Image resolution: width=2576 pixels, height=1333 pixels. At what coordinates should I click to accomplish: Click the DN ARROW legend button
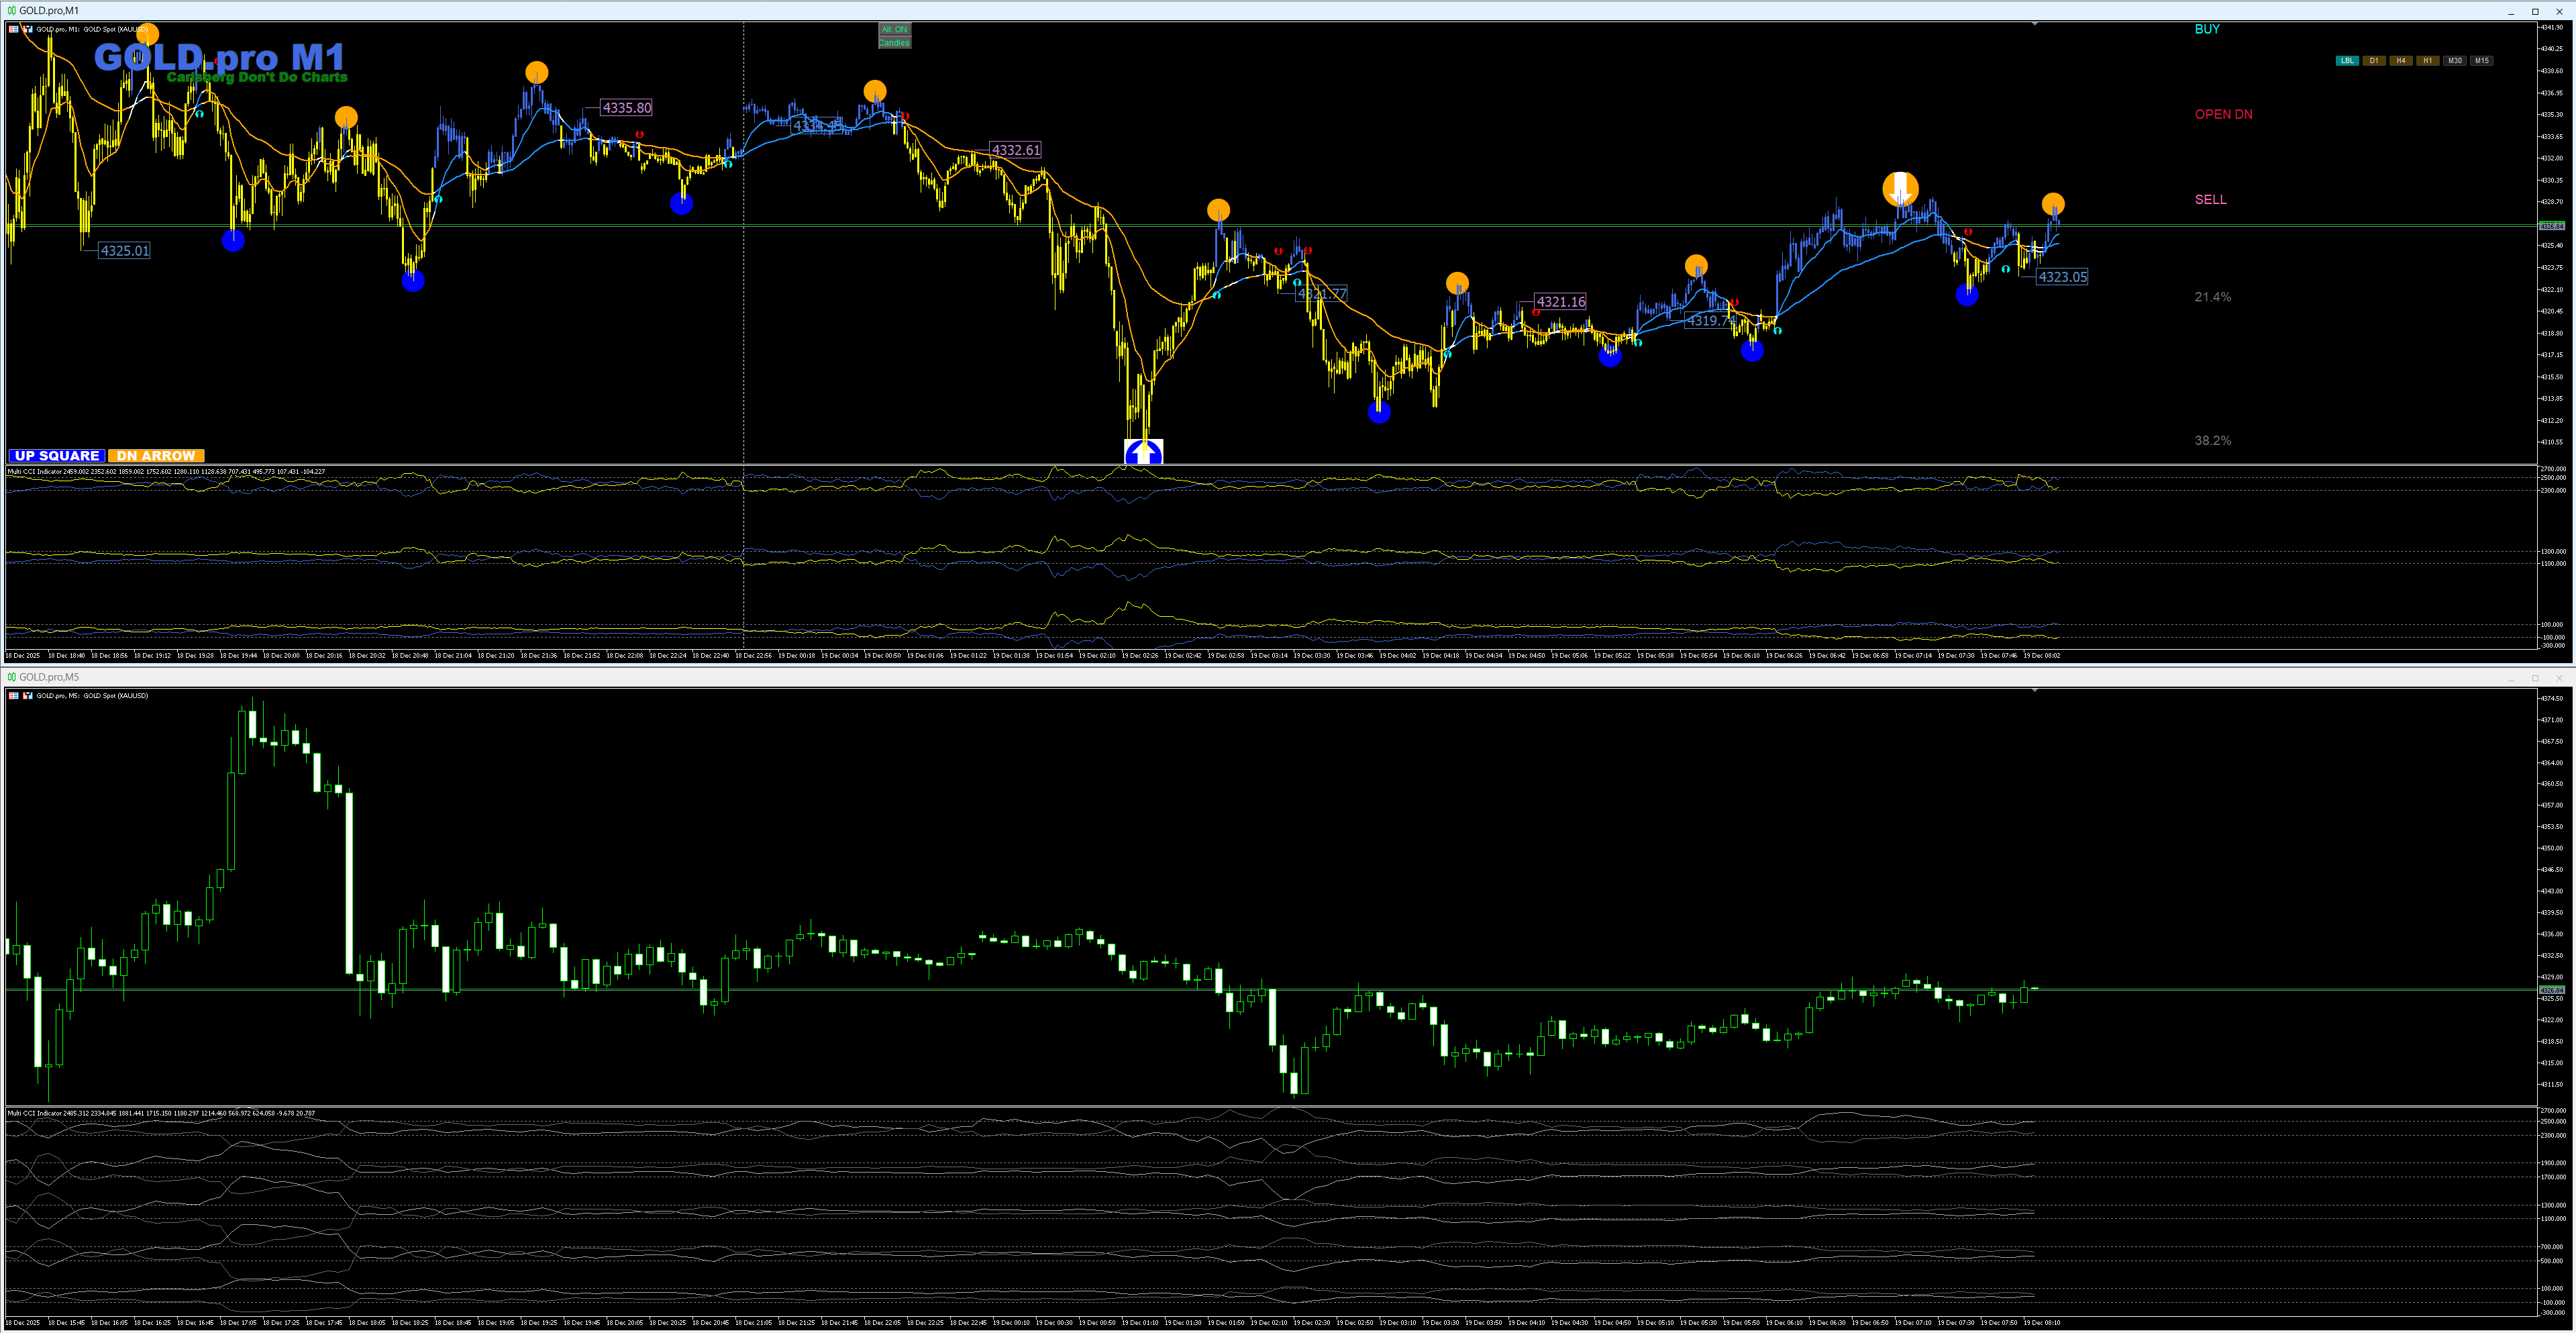pos(156,456)
